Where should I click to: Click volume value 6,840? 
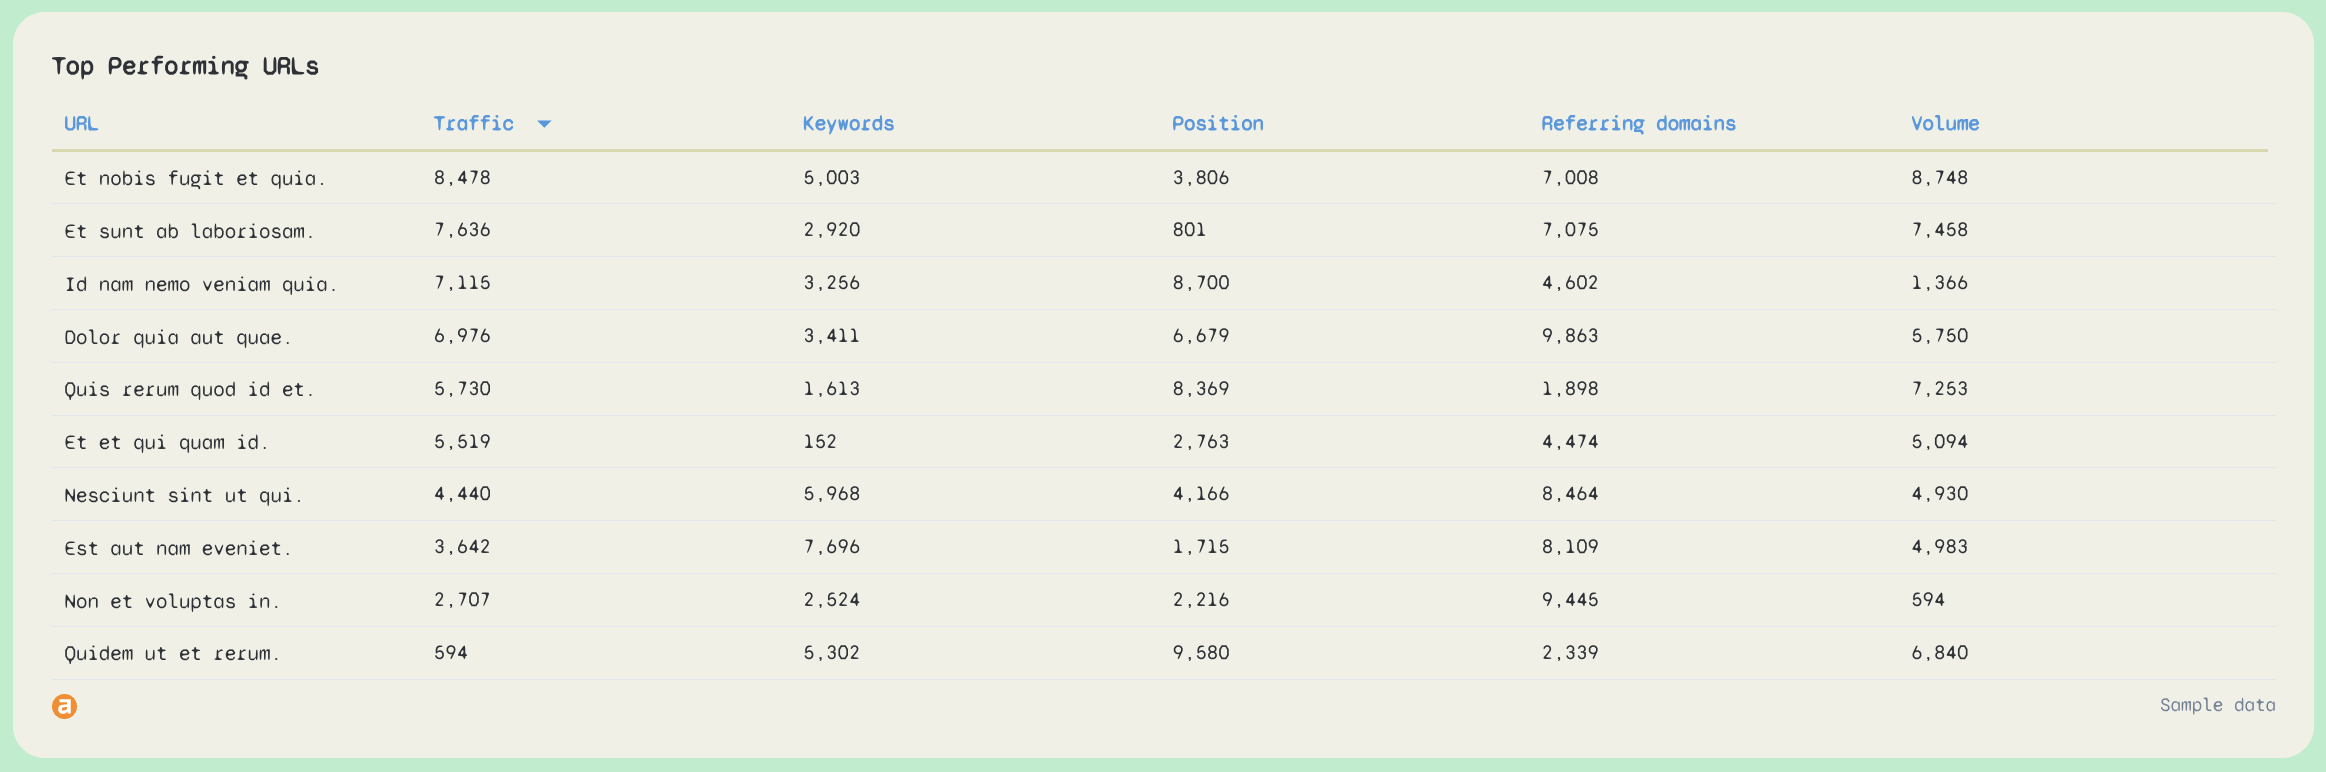click(x=1940, y=653)
